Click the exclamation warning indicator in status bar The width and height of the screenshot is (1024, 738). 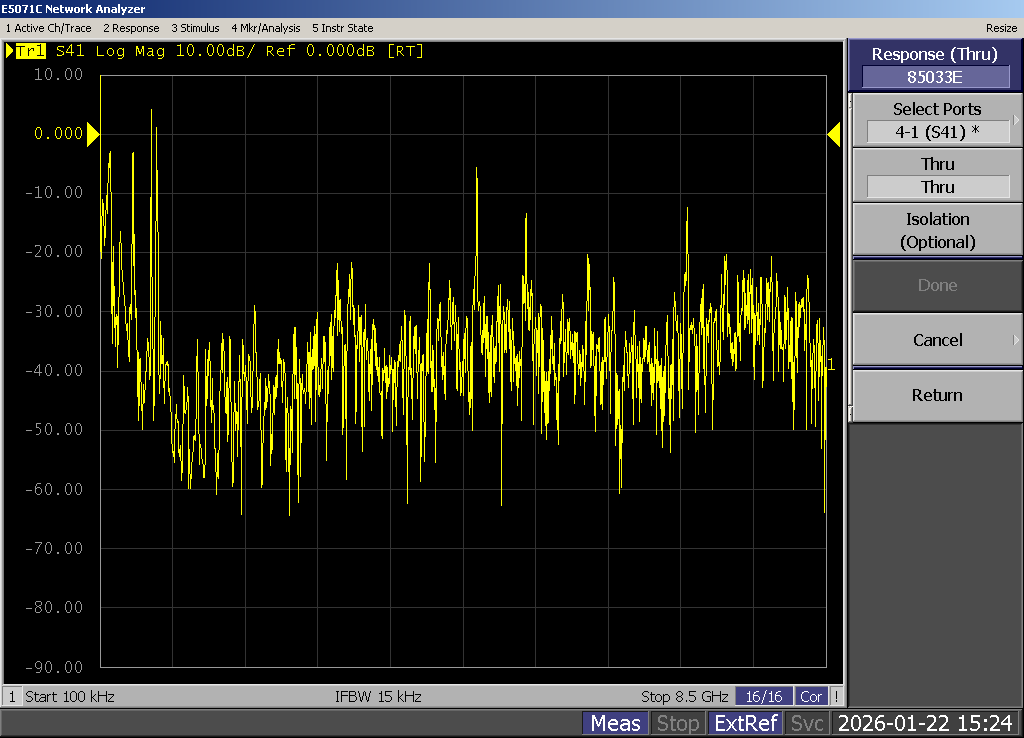(x=836, y=696)
